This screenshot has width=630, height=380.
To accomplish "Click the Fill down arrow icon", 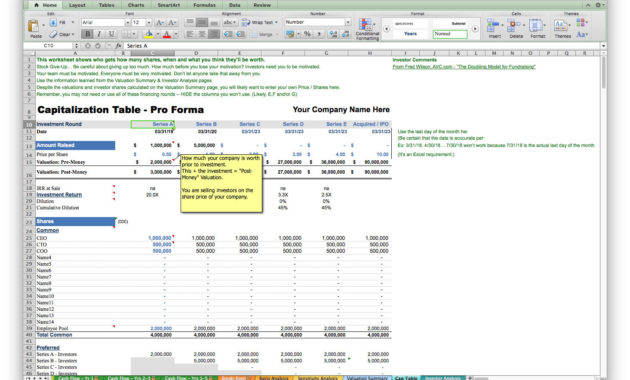I will (53, 22).
